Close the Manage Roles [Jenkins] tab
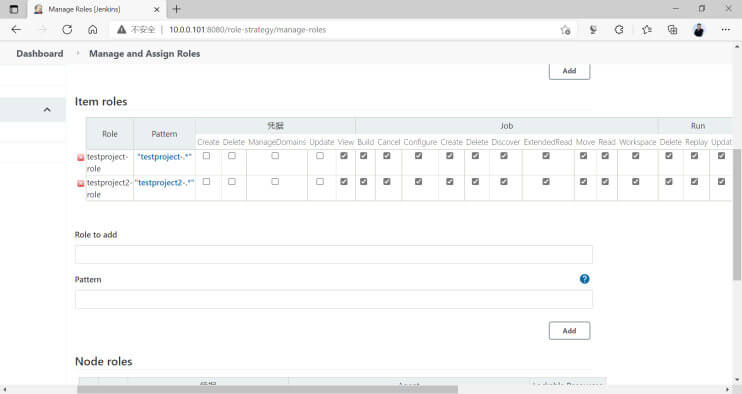 coord(157,9)
